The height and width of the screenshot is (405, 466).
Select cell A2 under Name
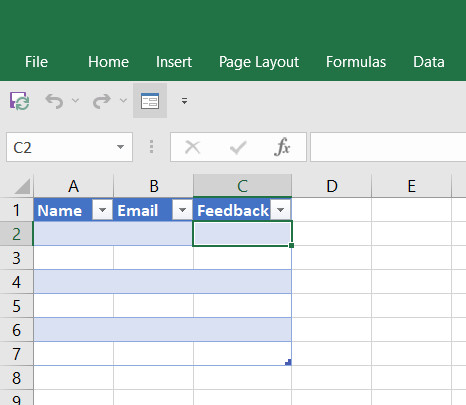73,234
